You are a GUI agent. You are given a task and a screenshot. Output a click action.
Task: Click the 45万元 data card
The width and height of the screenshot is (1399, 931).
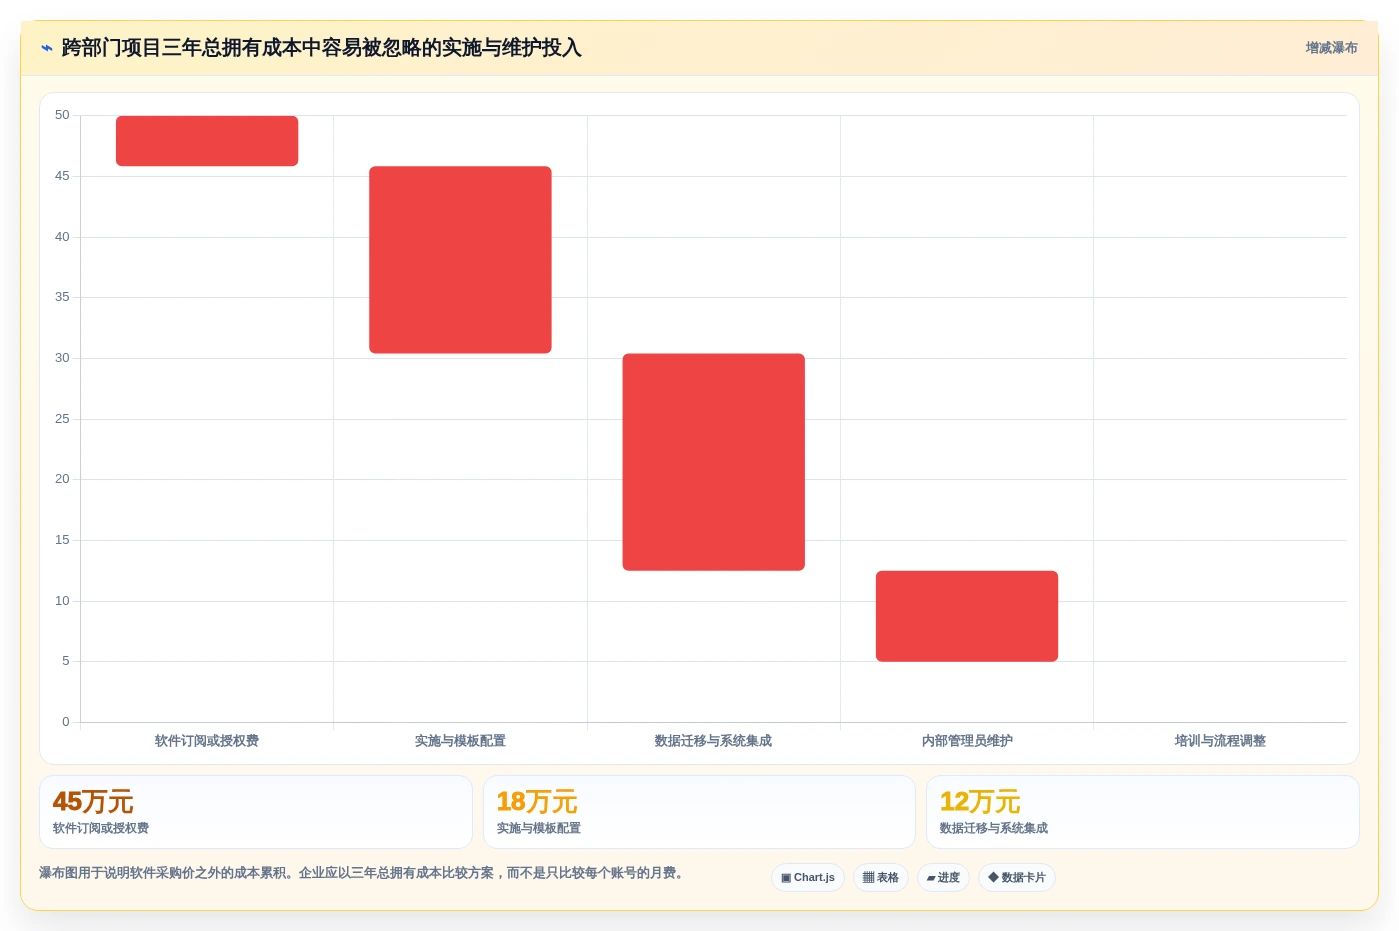[256, 812]
